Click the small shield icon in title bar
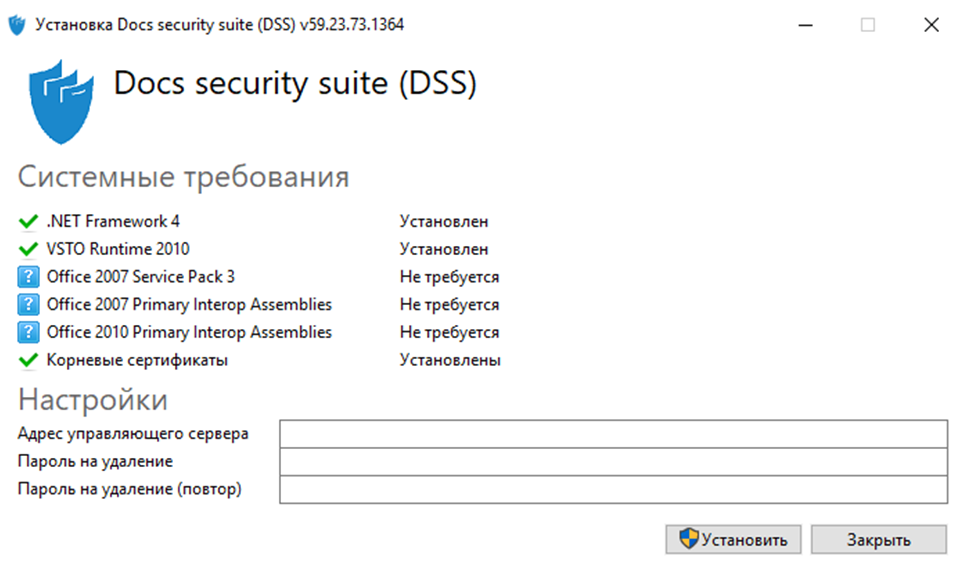The width and height of the screenshot is (972, 570). point(17,26)
